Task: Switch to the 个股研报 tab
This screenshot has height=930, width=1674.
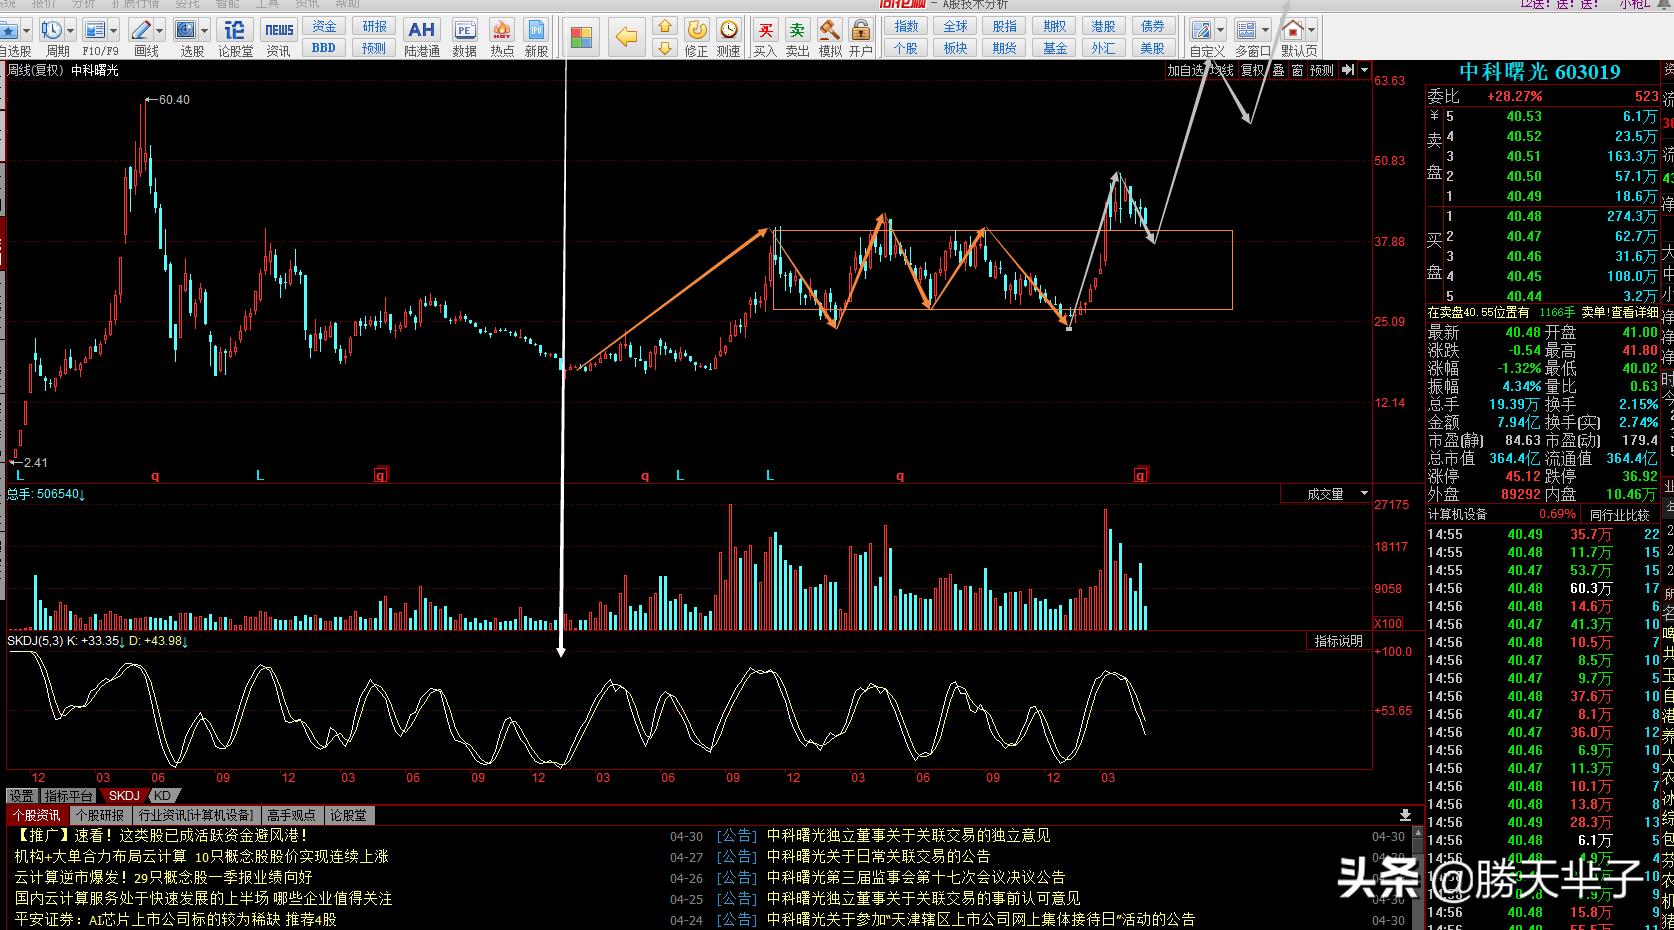Action: pyautogui.click(x=100, y=816)
